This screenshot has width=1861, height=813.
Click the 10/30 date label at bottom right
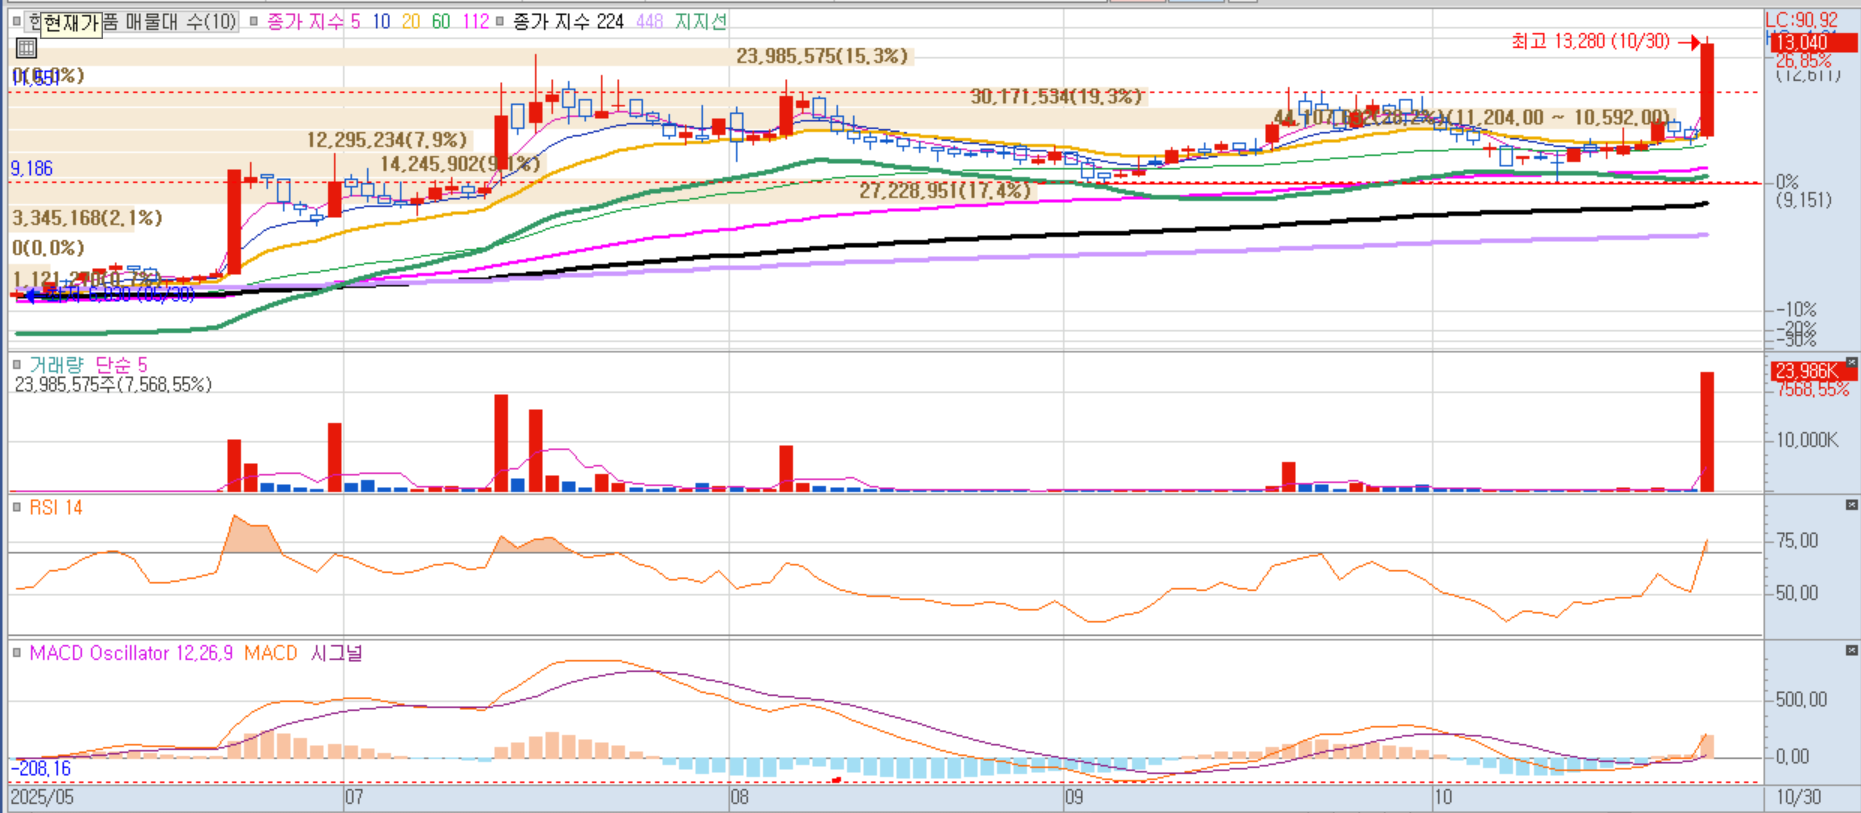coord(1798,798)
